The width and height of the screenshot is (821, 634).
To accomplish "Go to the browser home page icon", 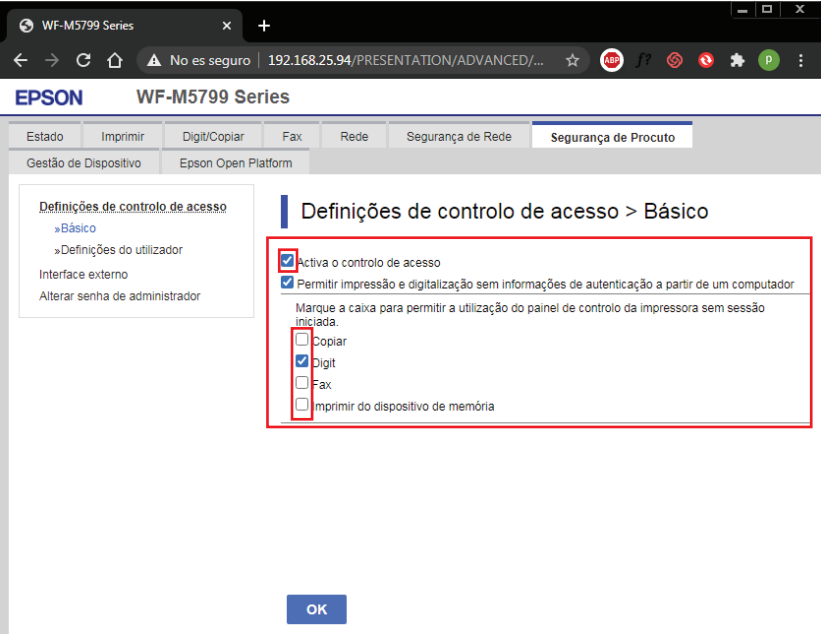I will click(x=114, y=60).
